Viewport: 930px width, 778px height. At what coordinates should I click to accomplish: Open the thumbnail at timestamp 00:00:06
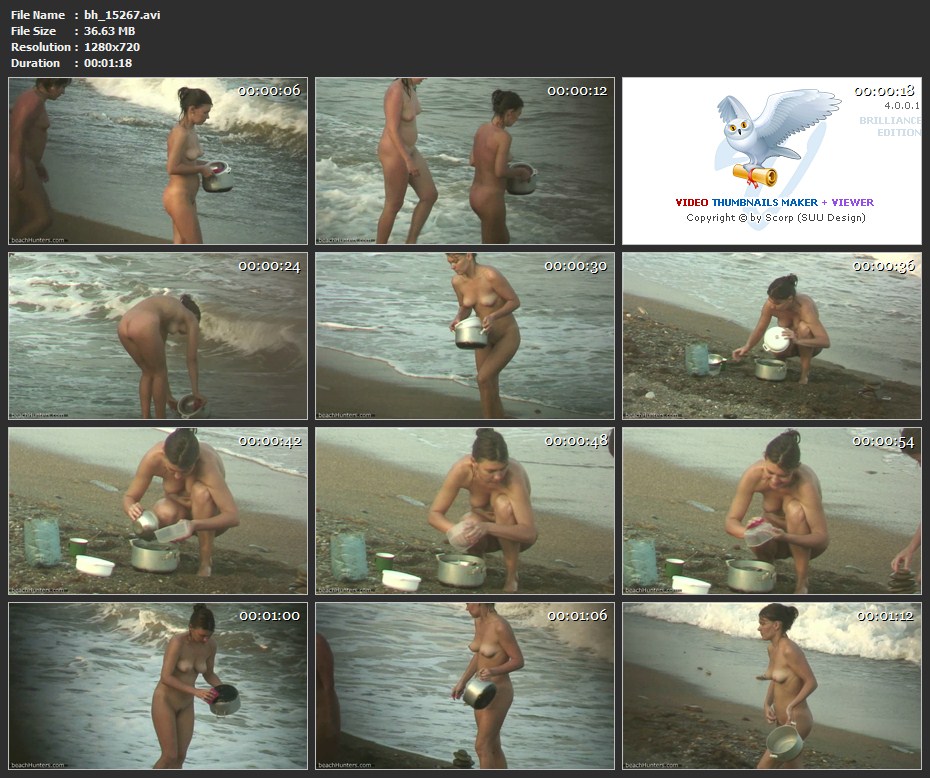pos(158,161)
